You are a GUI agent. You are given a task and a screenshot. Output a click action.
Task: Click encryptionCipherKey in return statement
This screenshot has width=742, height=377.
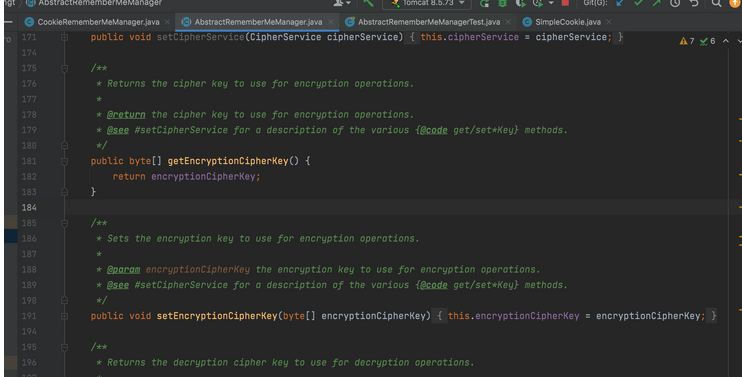(203, 176)
